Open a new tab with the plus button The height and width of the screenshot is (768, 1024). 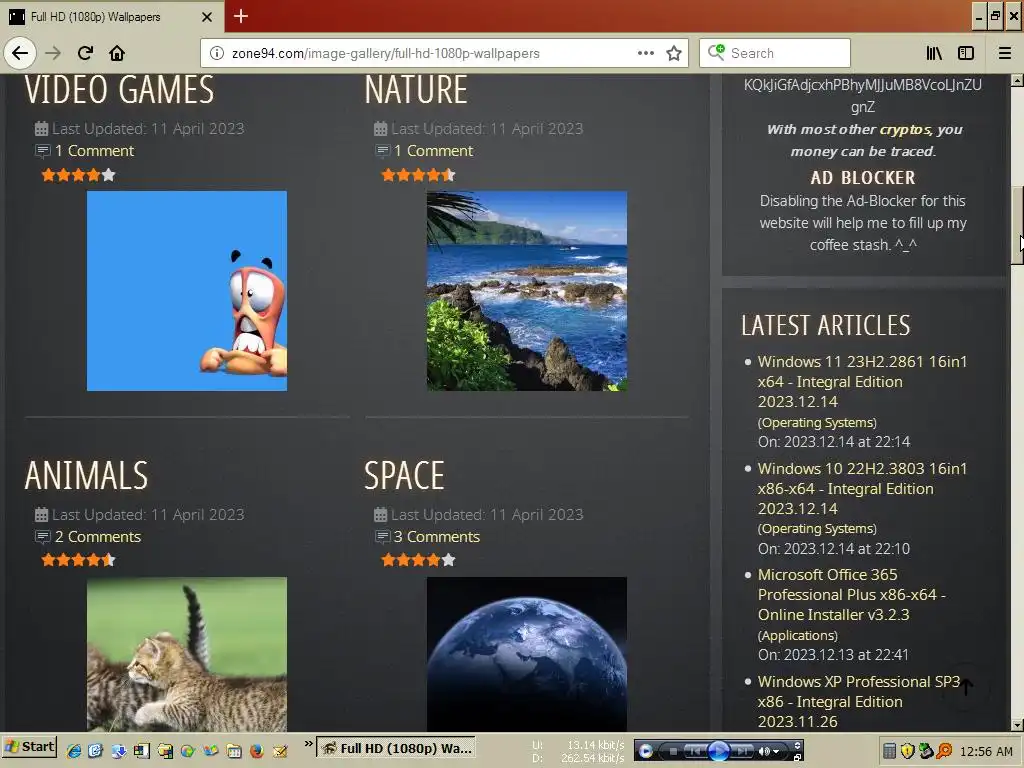tap(241, 16)
